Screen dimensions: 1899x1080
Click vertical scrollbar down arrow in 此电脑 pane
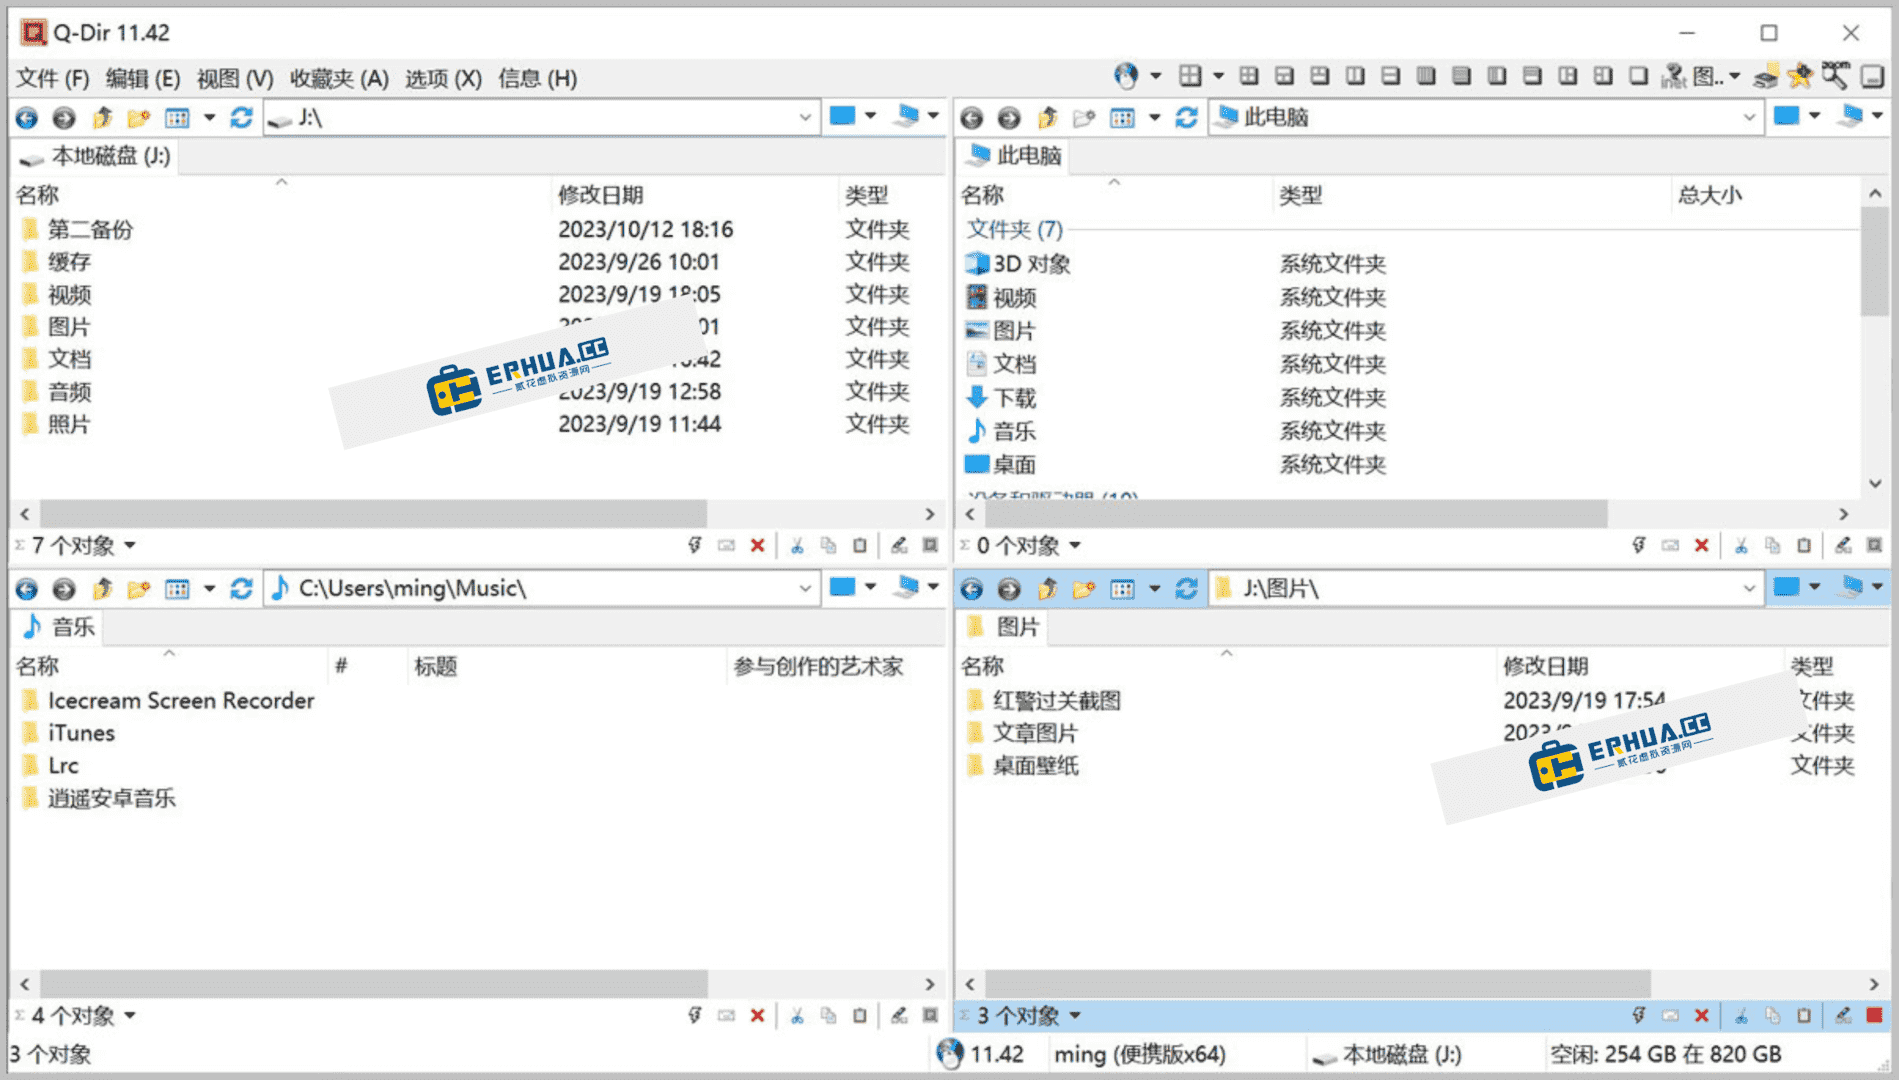pyautogui.click(x=1875, y=483)
